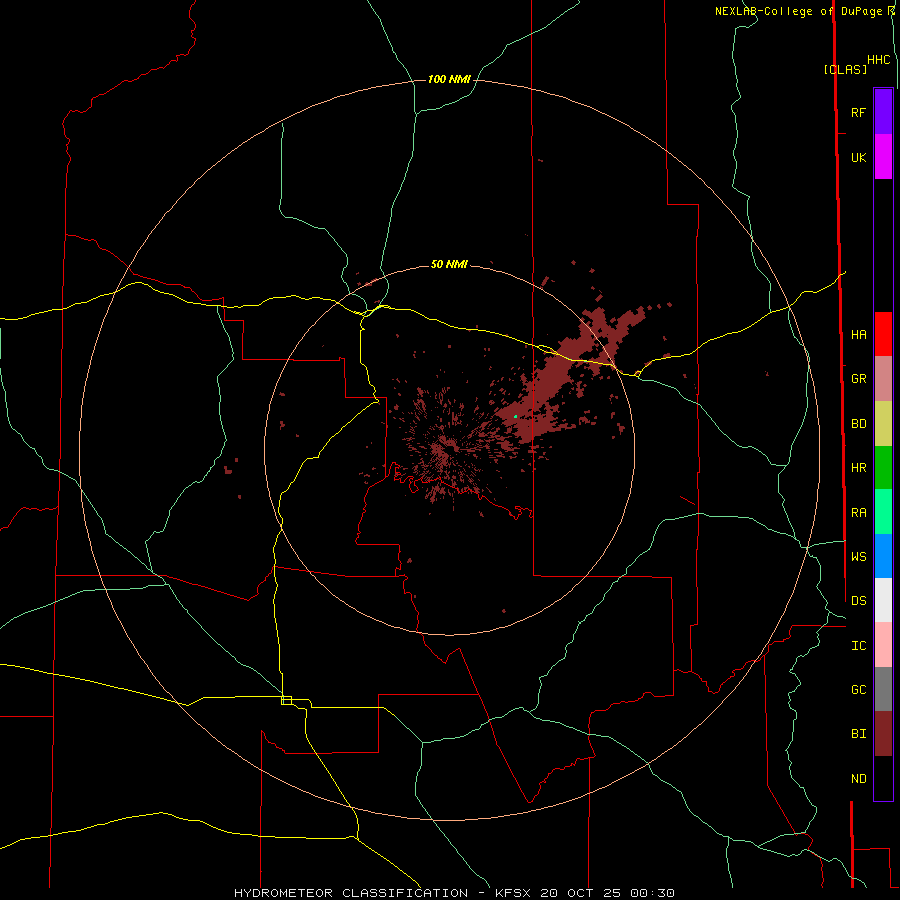The image size is (900, 900).
Task: Click the BI legend label
Action: (x=858, y=734)
